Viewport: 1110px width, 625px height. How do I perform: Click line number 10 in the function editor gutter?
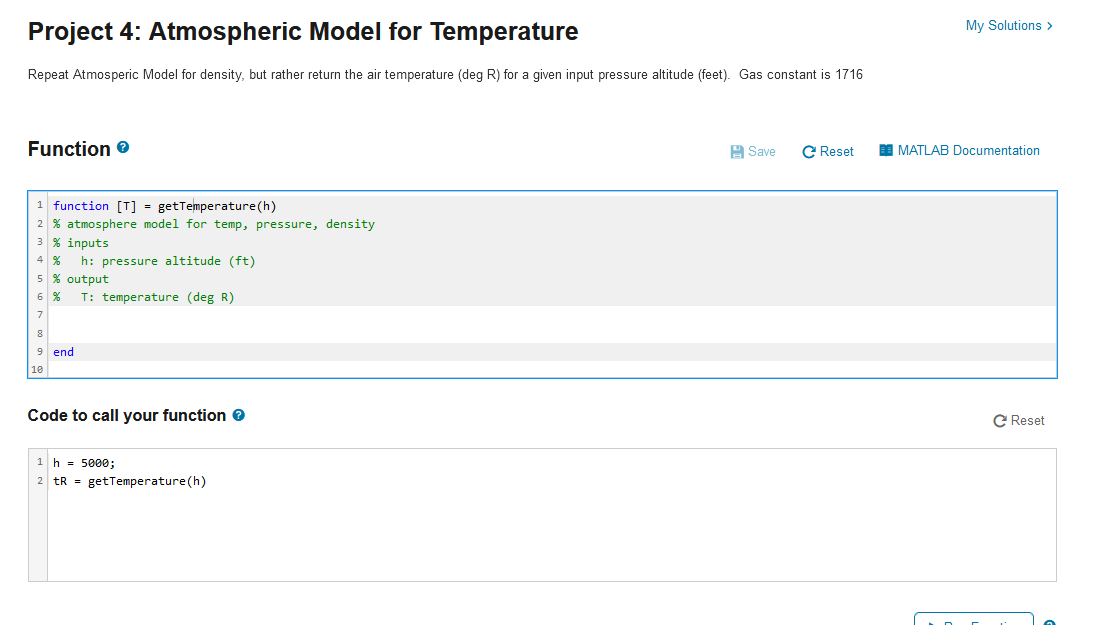pyautogui.click(x=38, y=369)
